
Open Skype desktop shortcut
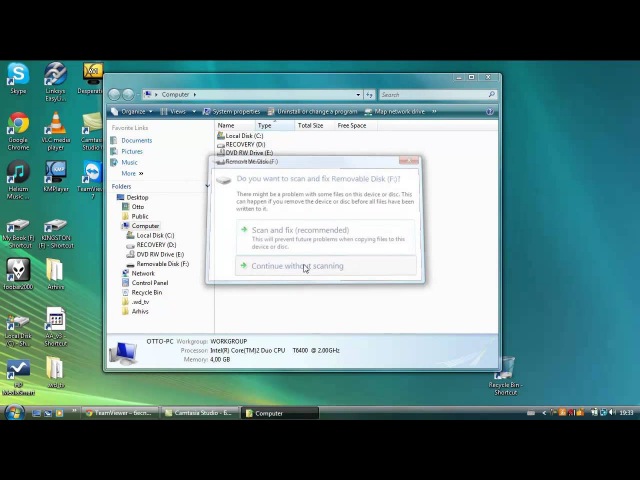tap(18, 78)
